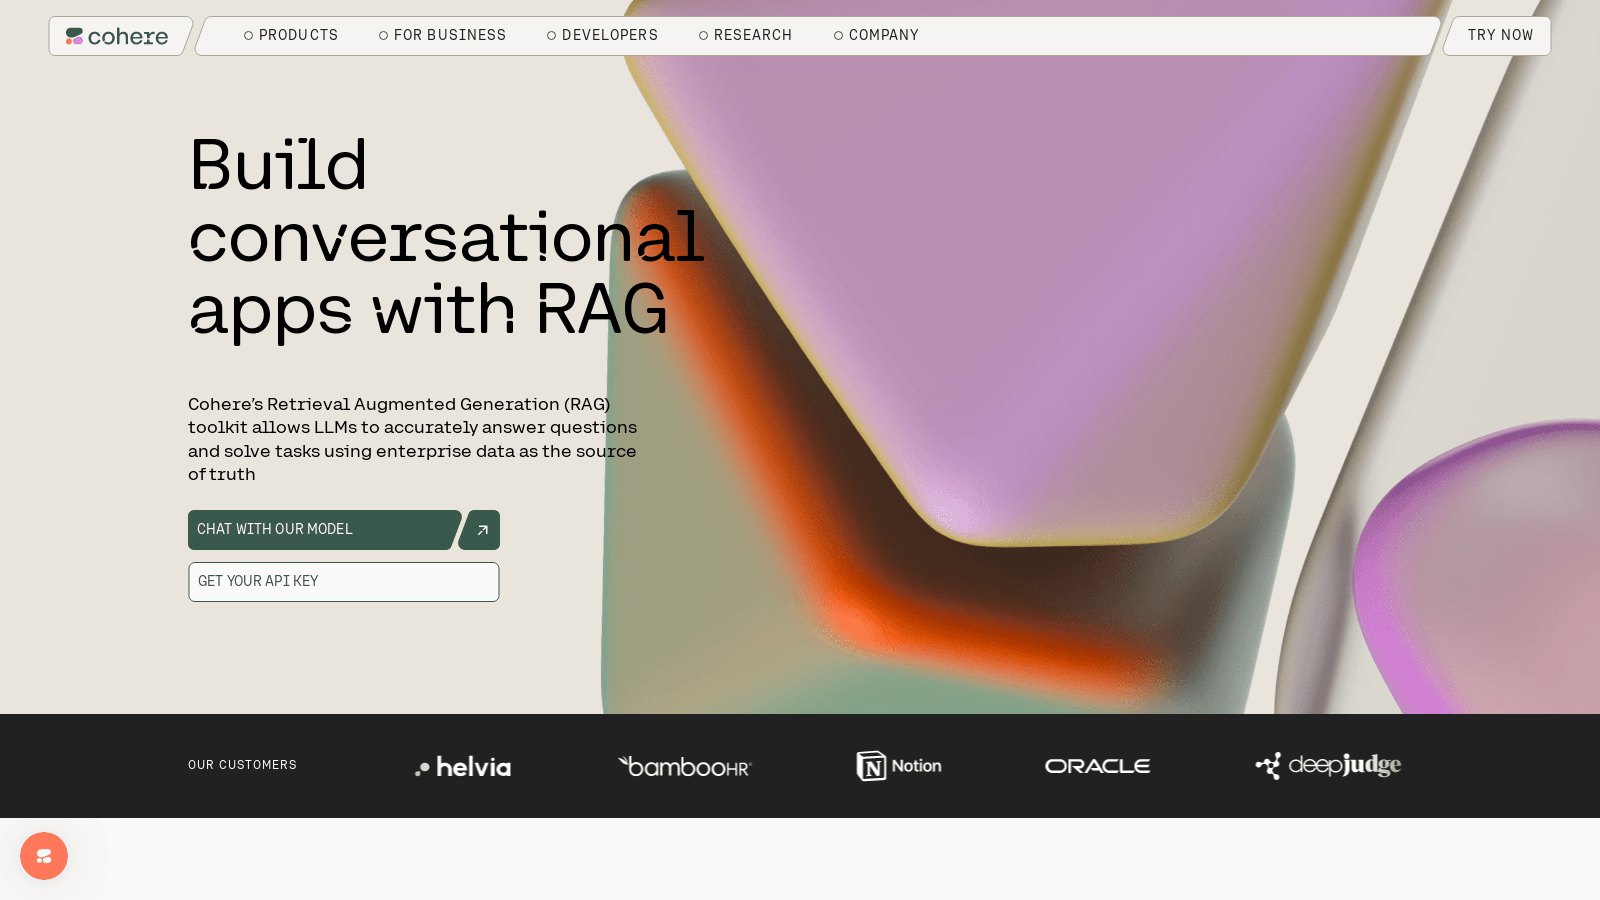
Task: Open the Developers menu
Action: point(602,35)
